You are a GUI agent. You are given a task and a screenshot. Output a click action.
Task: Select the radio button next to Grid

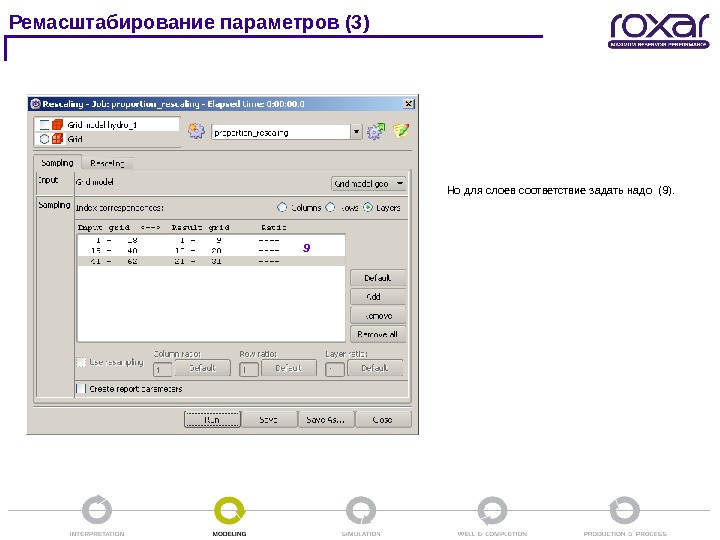click(x=44, y=139)
